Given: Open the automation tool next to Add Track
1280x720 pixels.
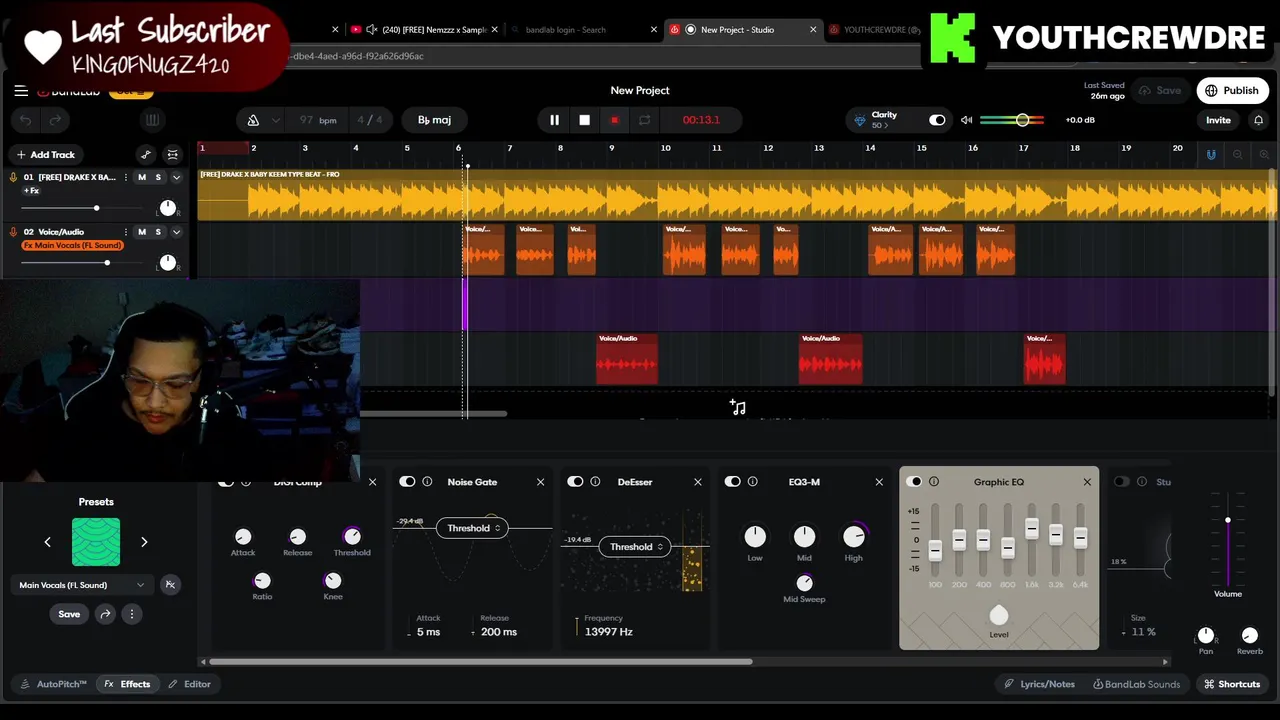Looking at the screenshot, I should pyautogui.click(x=146, y=155).
